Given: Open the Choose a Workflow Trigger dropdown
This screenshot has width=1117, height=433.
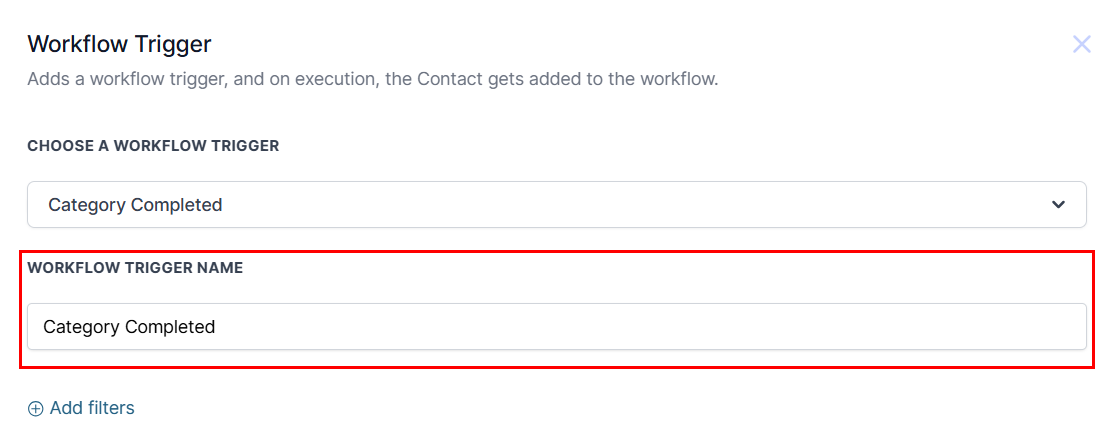Looking at the screenshot, I should pyautogui.click(x=556, y=205).
